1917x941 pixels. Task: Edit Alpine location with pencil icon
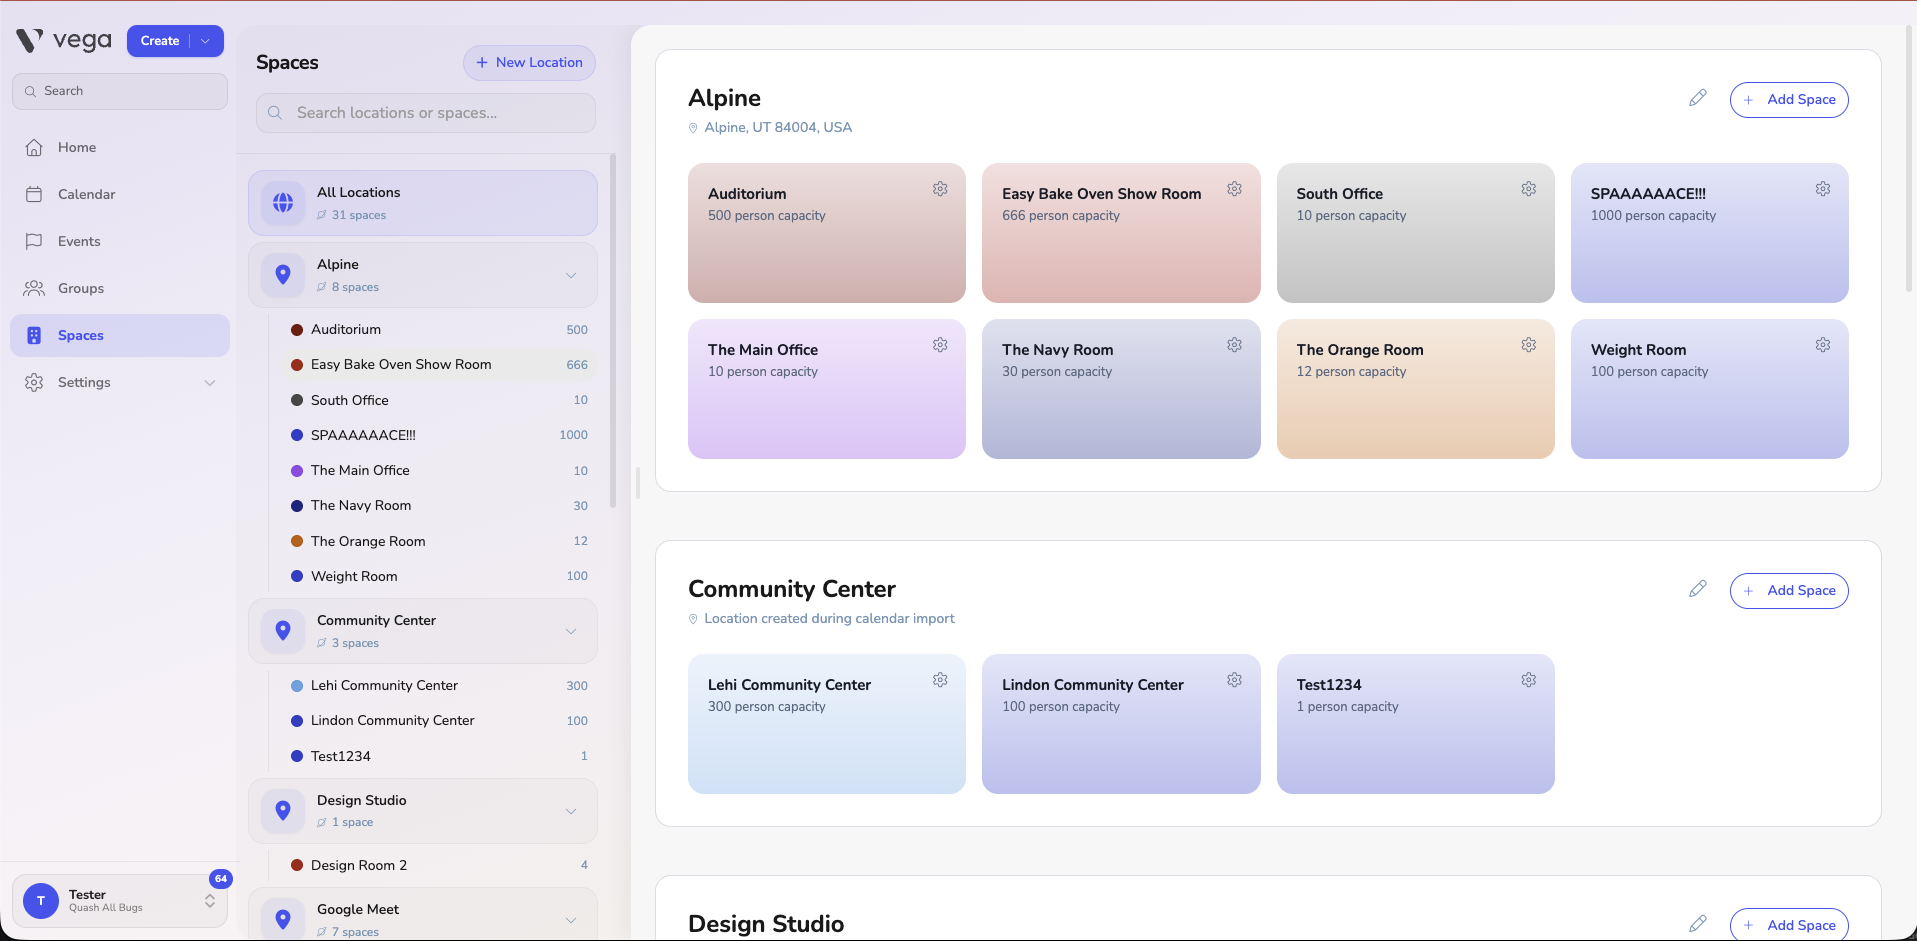(1697, 98)
